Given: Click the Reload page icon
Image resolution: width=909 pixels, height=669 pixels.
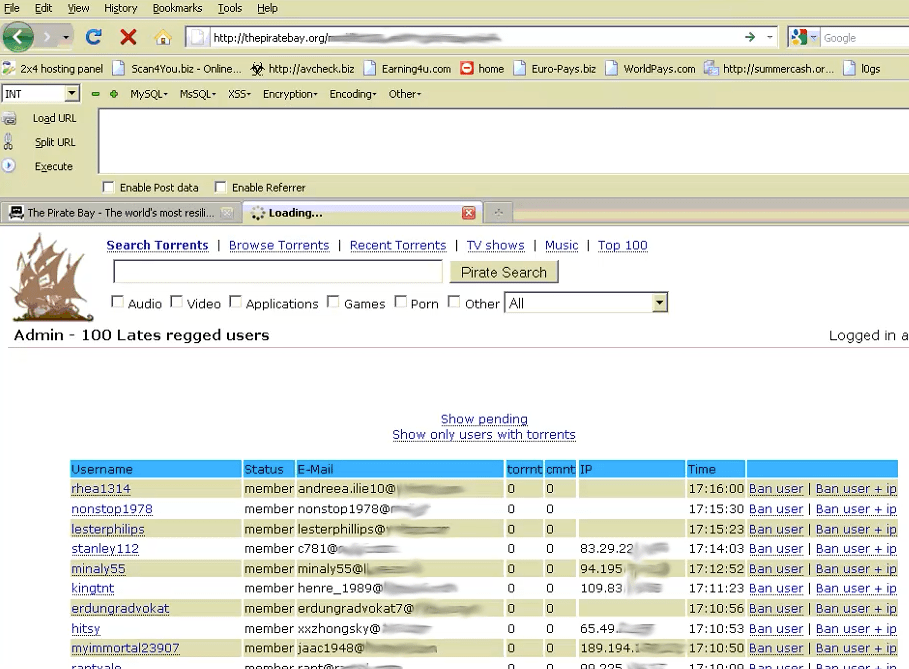Looking at the screenshot, I should click(93, 36).
